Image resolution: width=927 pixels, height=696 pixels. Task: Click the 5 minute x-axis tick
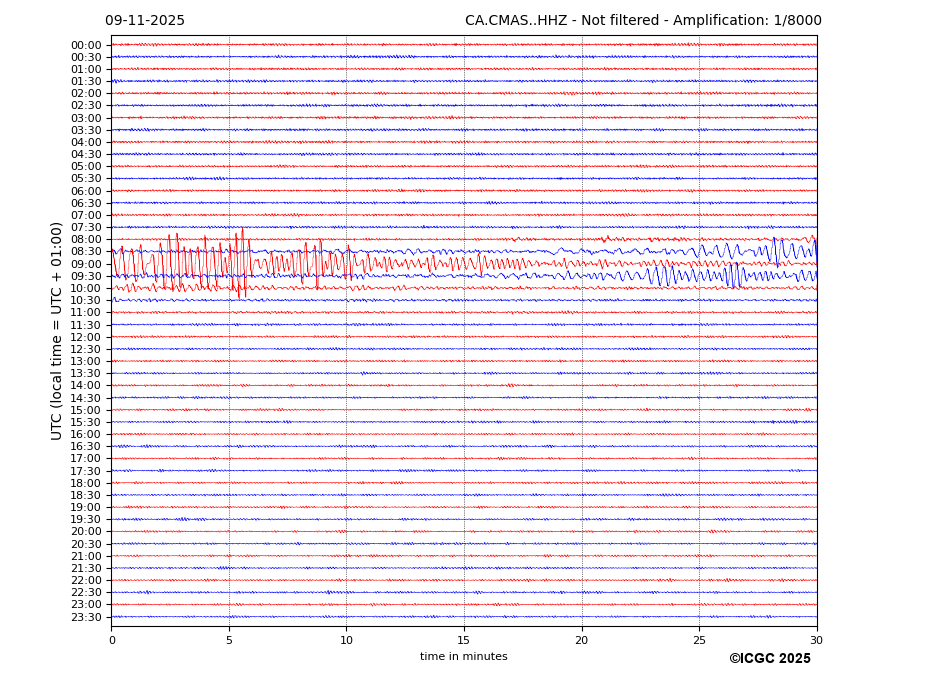[229, 640]
